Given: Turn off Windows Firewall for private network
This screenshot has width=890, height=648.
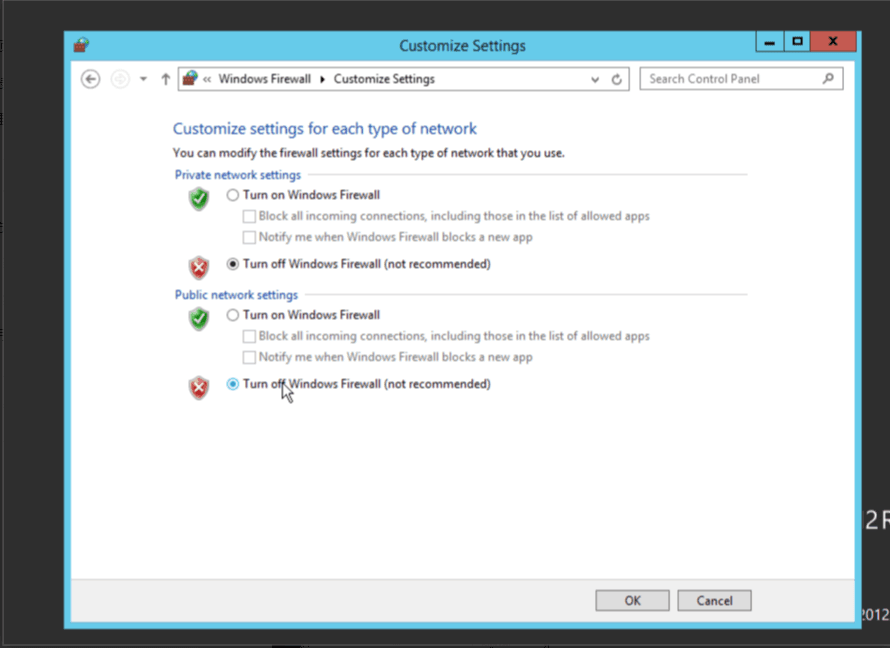Looking at the screenshot, I should tap(233, 264).
